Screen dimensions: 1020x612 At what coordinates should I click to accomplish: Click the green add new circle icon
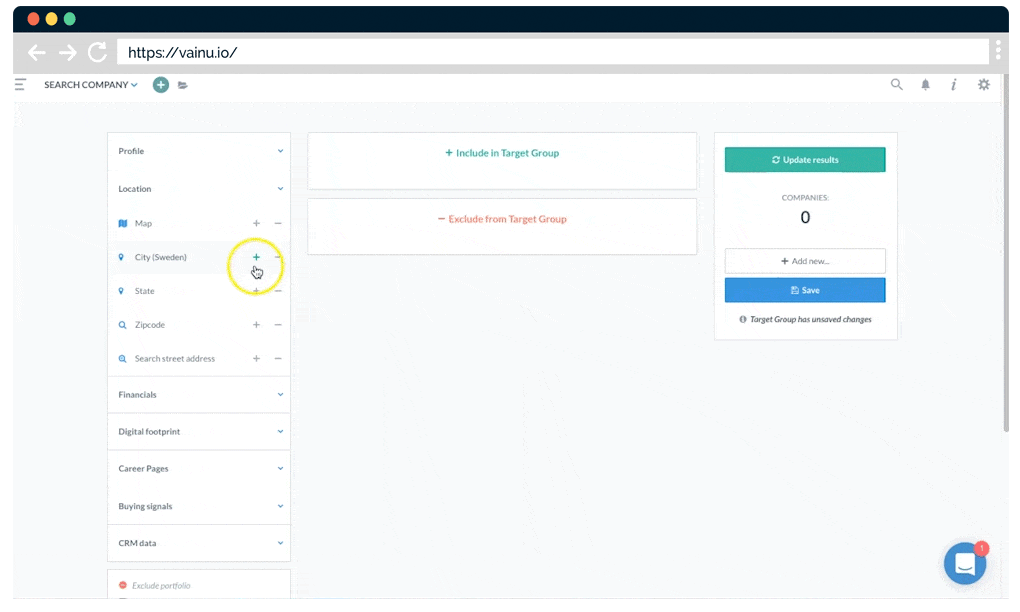tap(160, 85)
